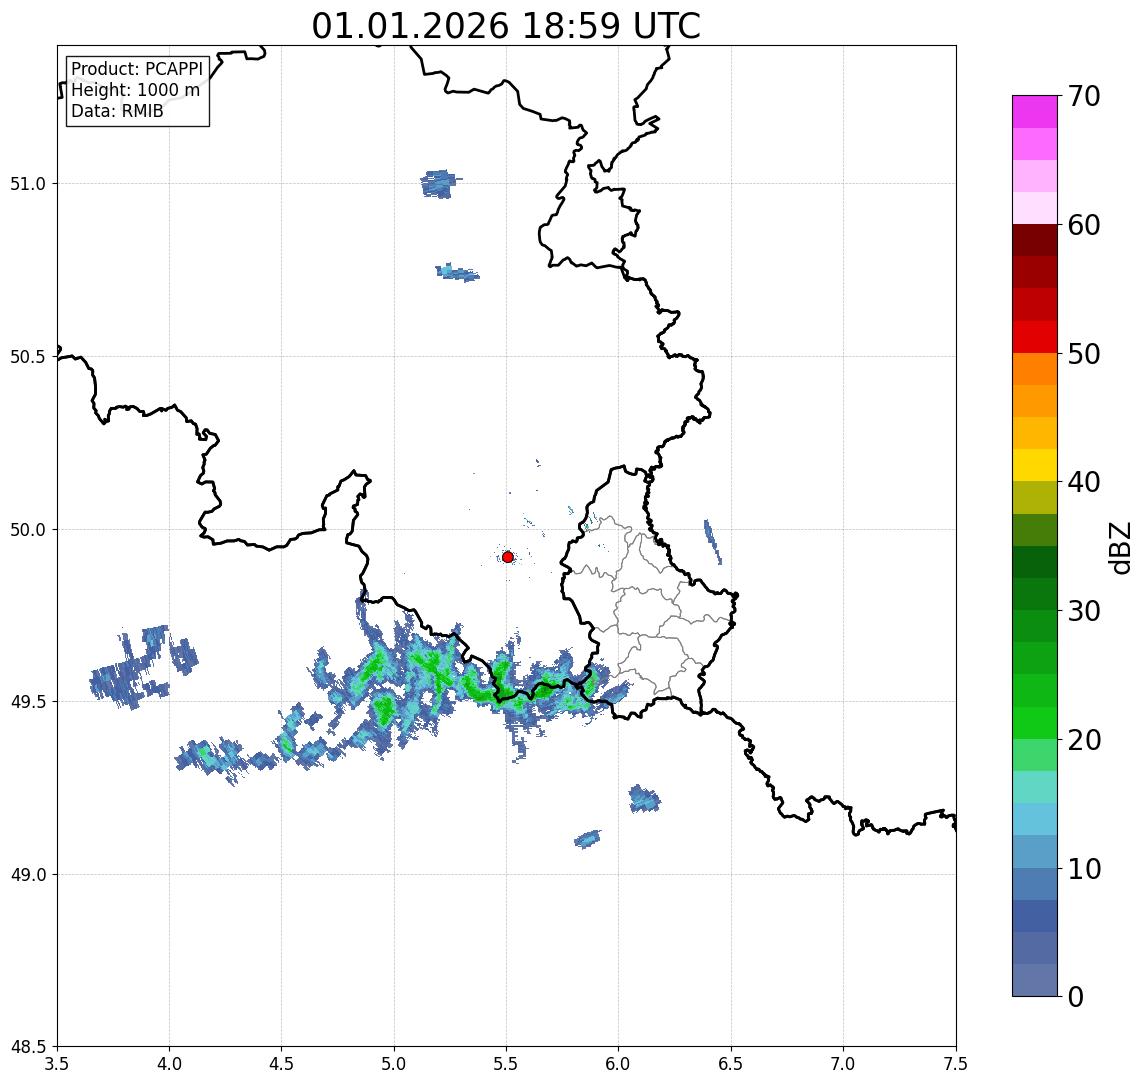This screenshot has width=1145, height=1084.
Task: Click the latitude axis label 49.0
Action: click(x=28, y=875)
